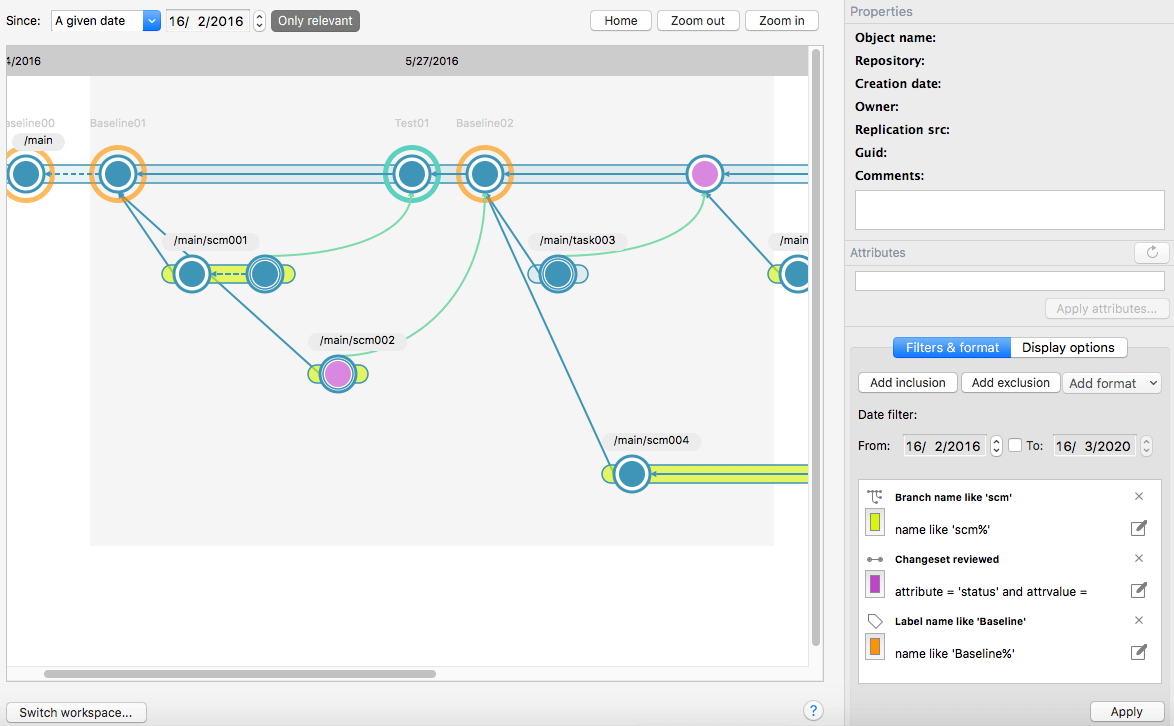The image size is (1174, 726).
Task: Edit the Changeset reviewed attribute rule
Action: pyautogui.click(x=1138, y=591)
